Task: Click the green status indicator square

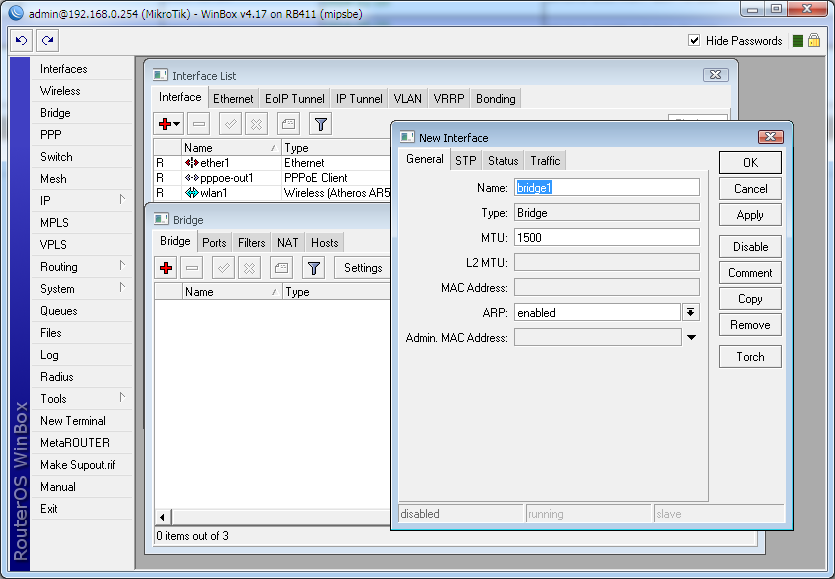Action: point(798,41)
